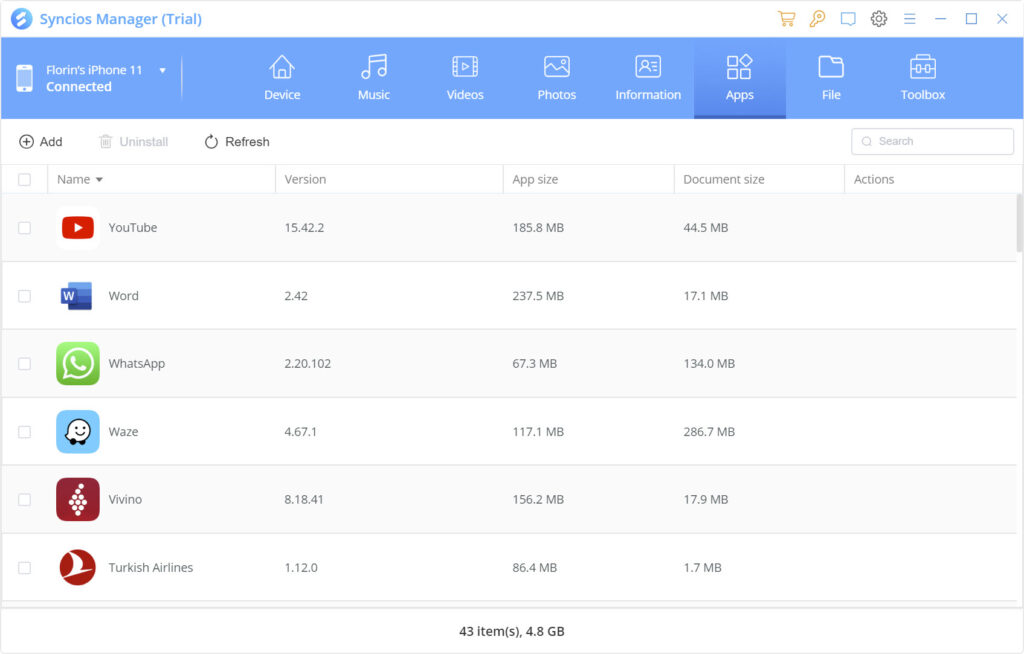Click the key registration icon
The height and width of the screenshot is (654, 1024).
[x=817, y=19]
